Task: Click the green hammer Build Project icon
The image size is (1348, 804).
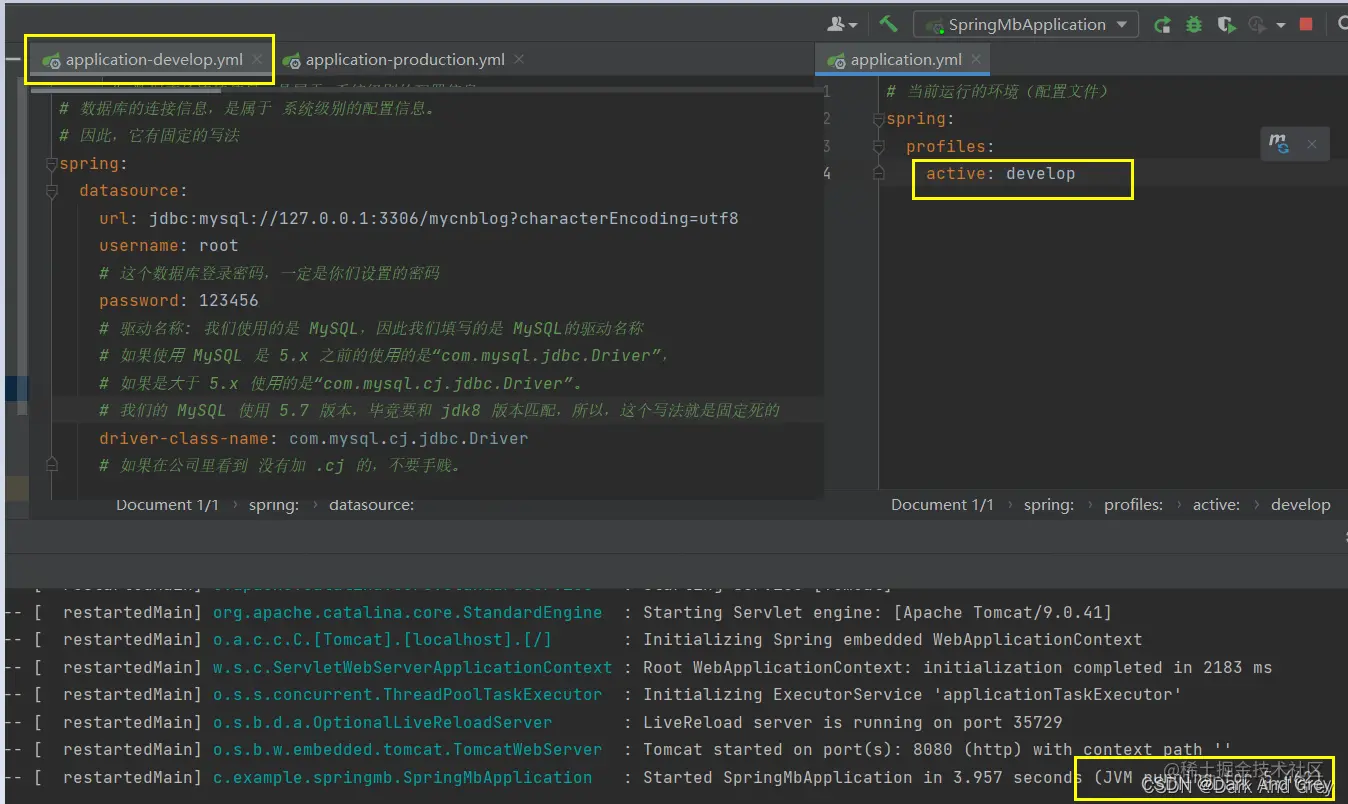Action: coord(888,24)
